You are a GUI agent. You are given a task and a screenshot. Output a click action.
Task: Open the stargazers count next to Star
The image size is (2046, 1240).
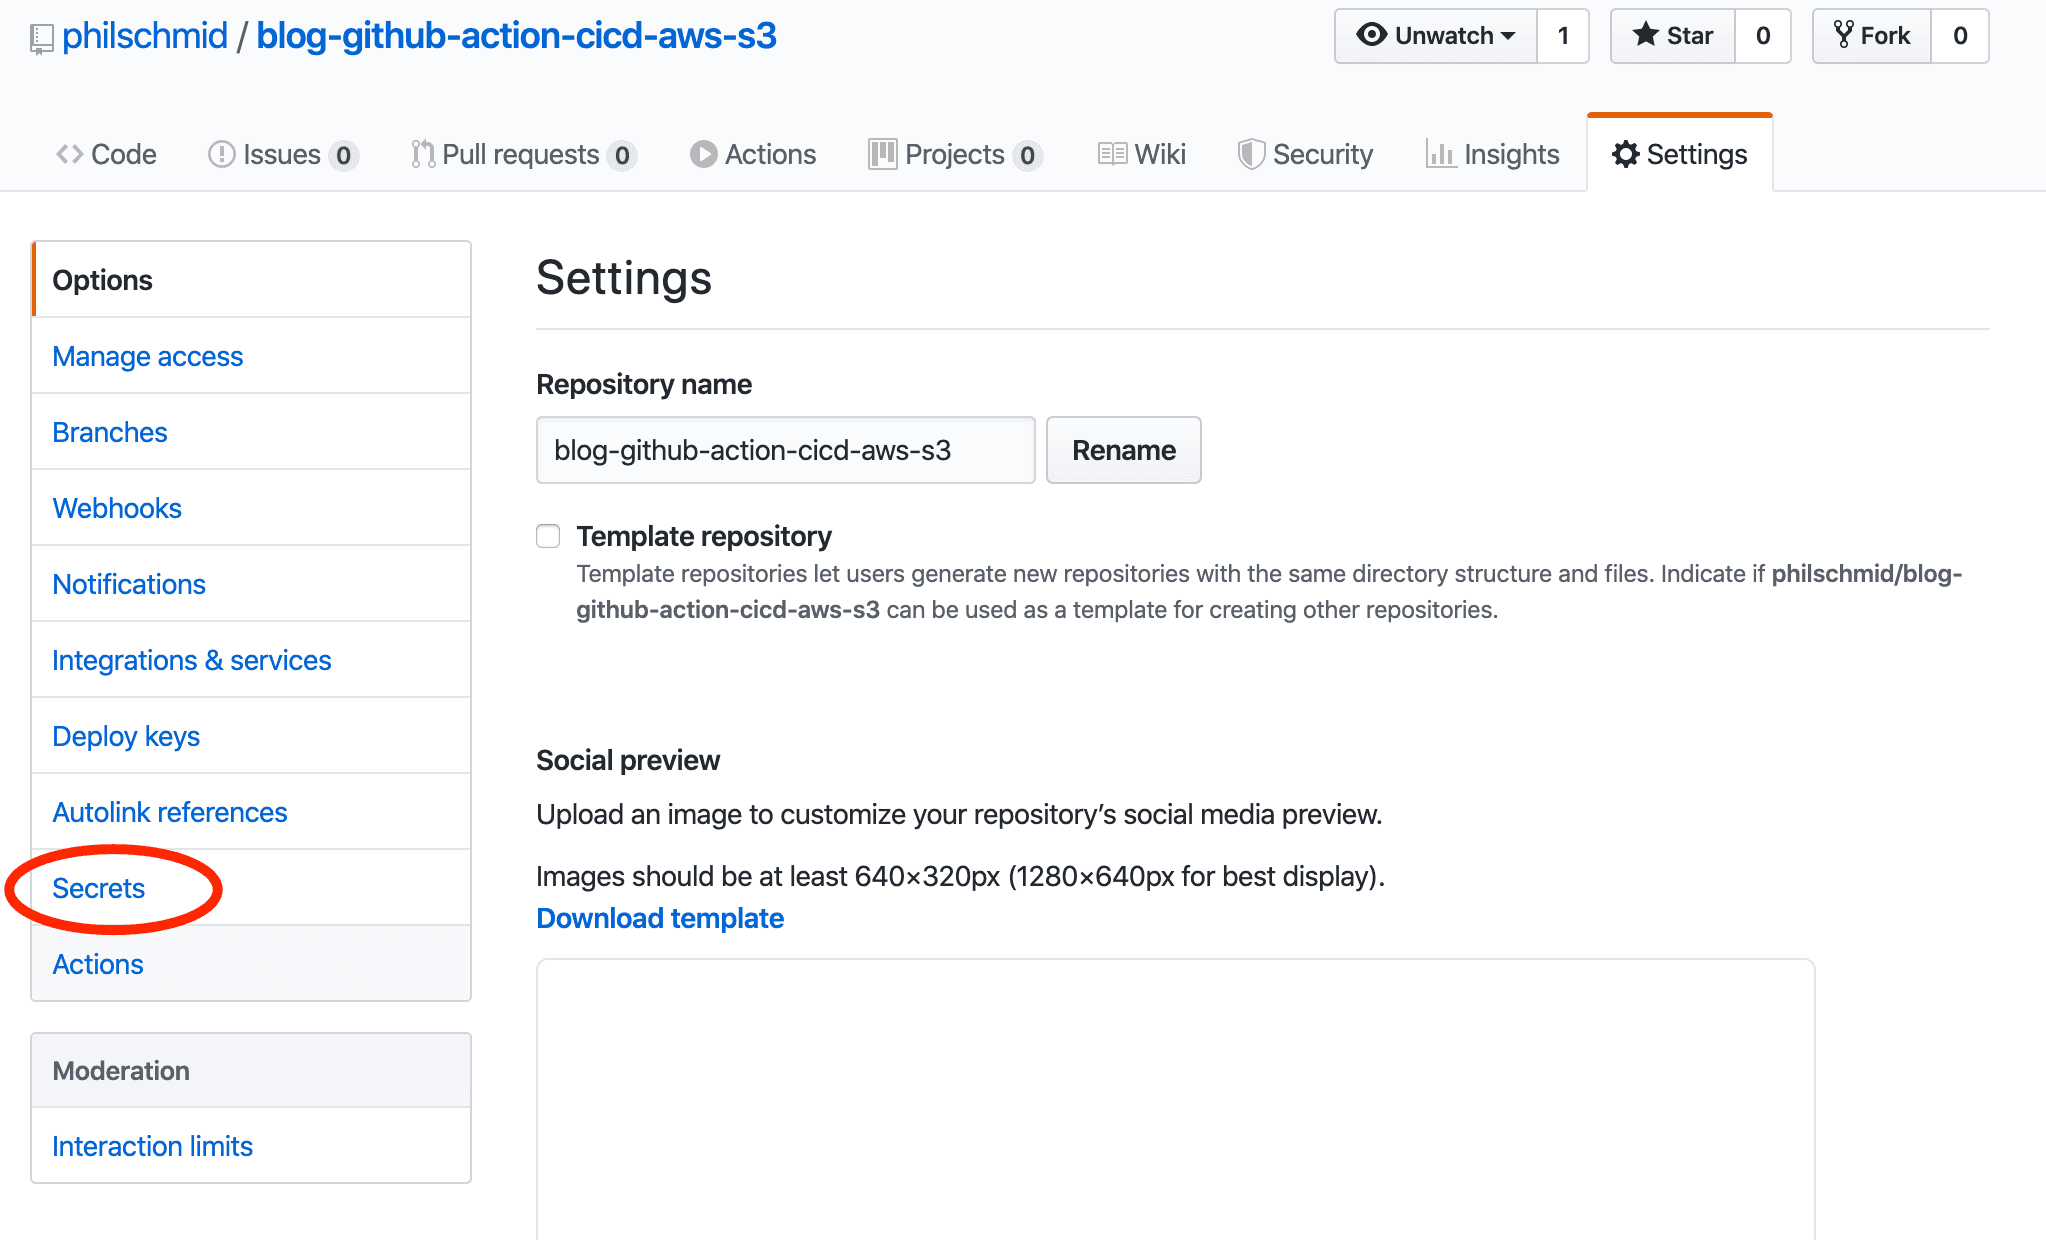1763,36
